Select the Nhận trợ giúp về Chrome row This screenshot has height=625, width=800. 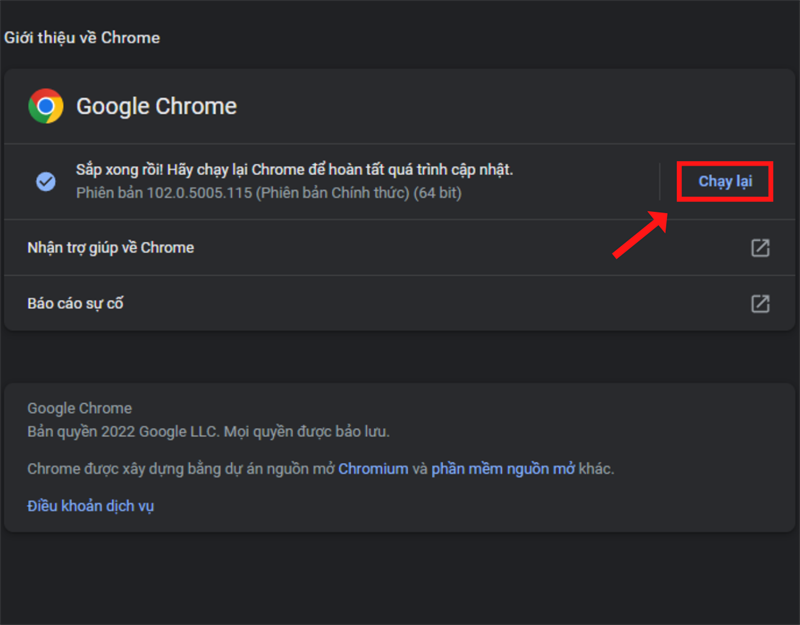point(110,248)
